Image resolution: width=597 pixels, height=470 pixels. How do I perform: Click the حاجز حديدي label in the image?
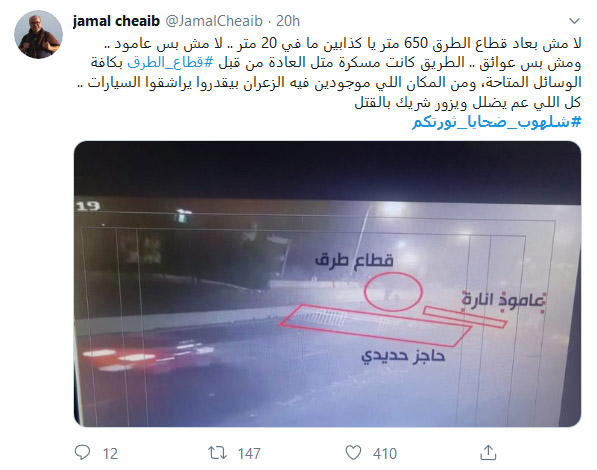(403, 356)
